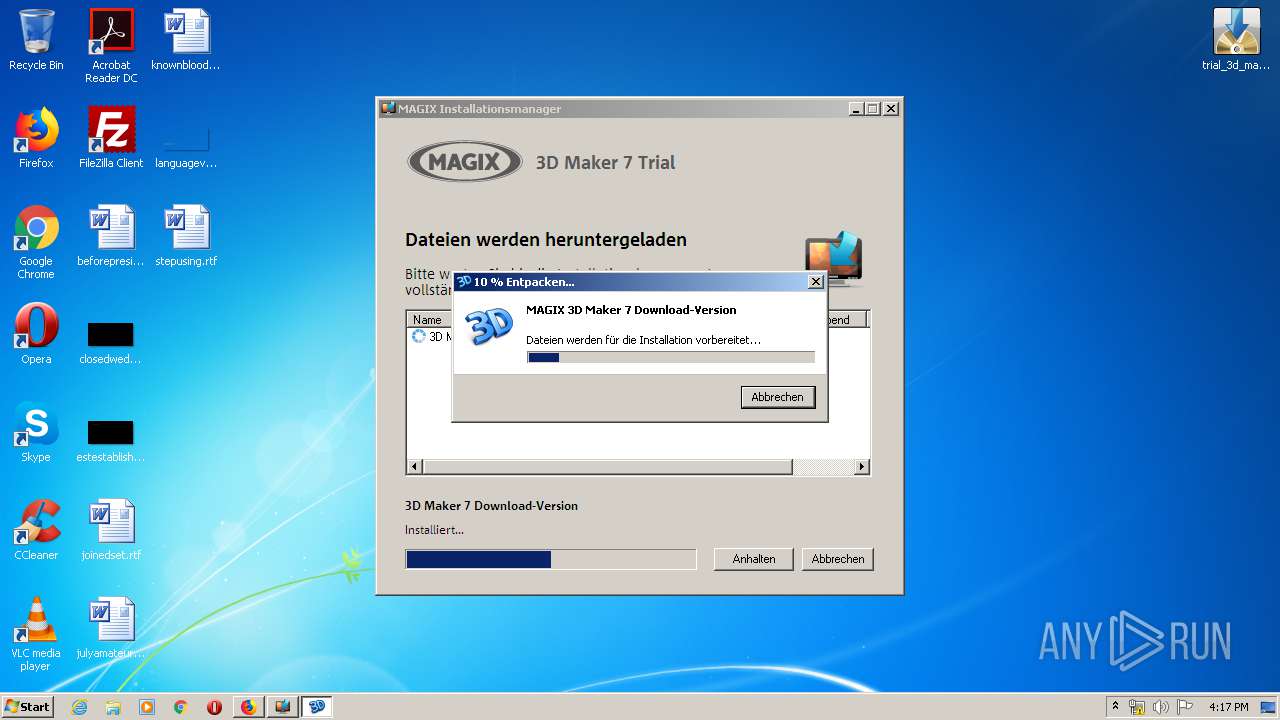Click the download monitor icon
The width and height of the screenshot is (1280, 720).
pos(834,258)
